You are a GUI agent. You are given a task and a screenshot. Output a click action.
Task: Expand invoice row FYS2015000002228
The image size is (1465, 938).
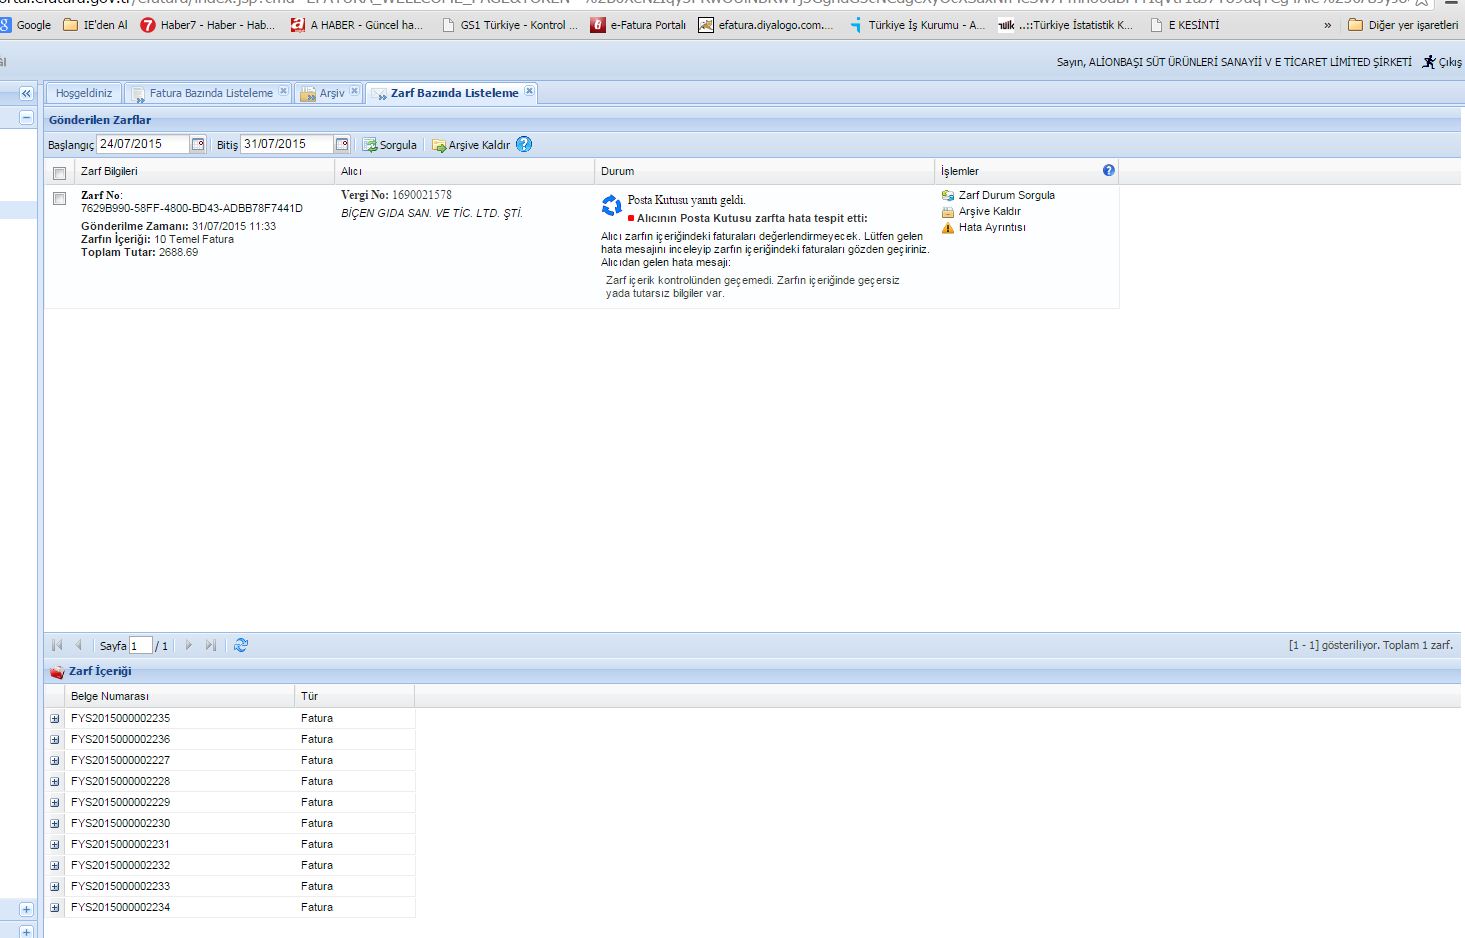tap(55, 781)
